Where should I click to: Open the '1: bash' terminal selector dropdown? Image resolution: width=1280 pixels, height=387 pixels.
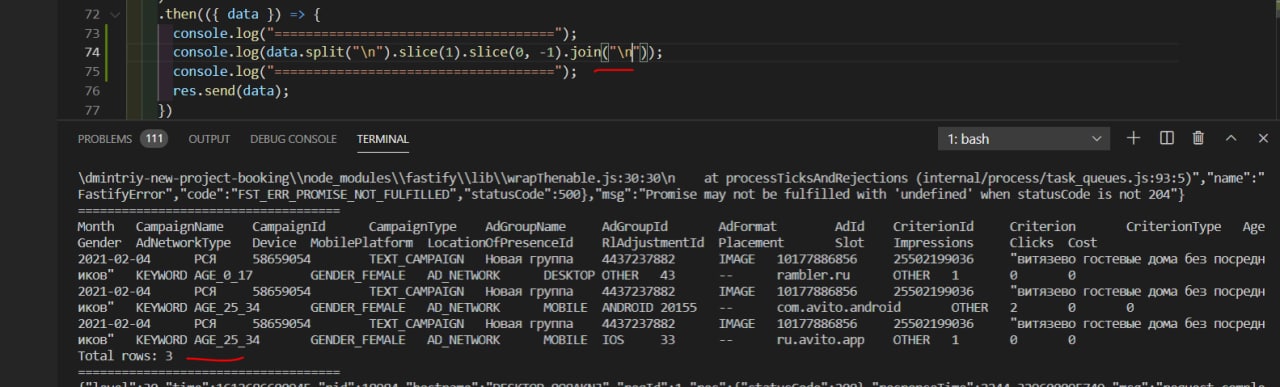pyautogui.click(x=1024, y=139)
